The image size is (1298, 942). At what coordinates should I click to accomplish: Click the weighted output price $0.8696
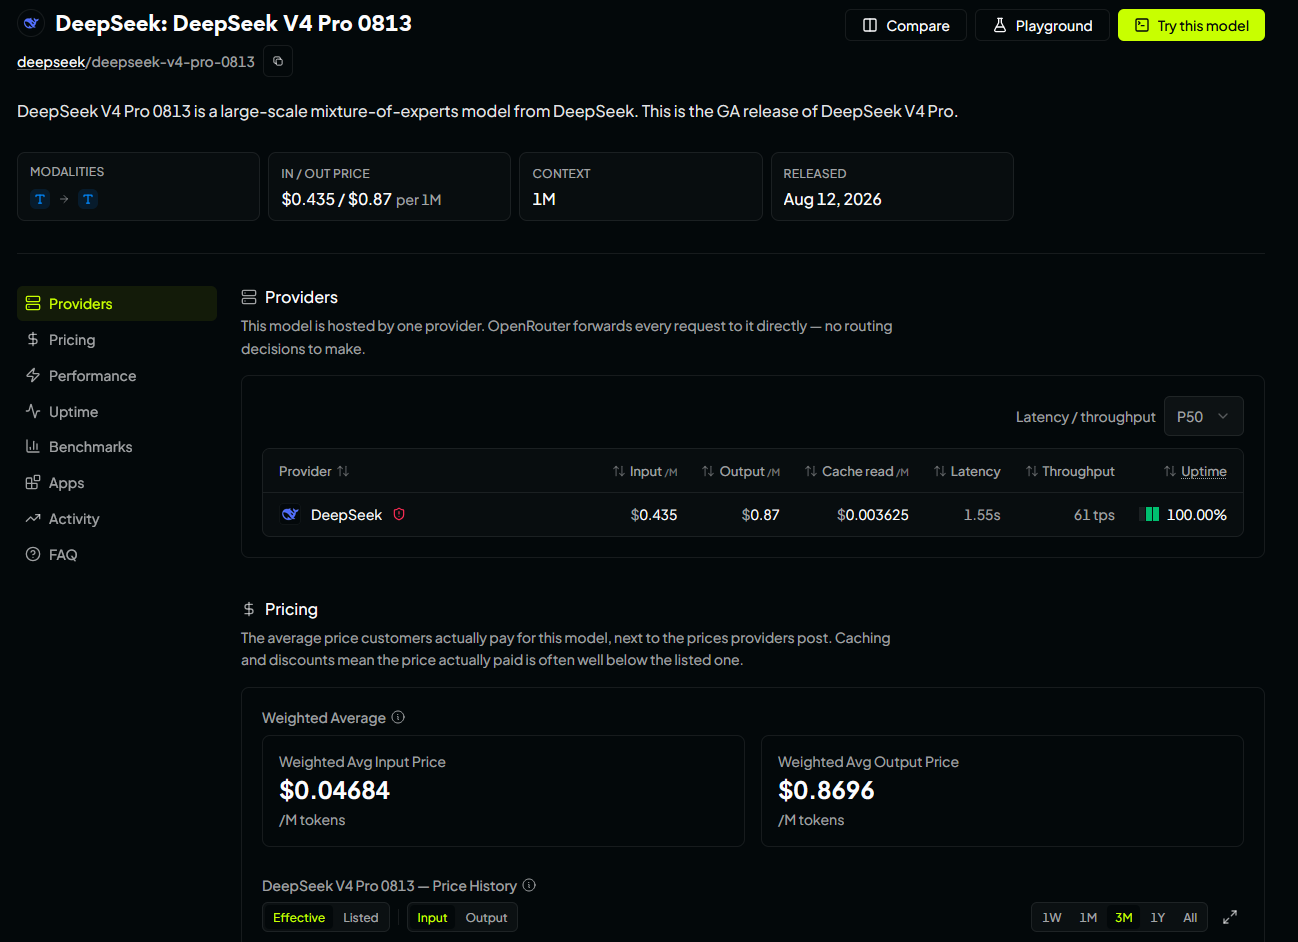tap(826, 790)
